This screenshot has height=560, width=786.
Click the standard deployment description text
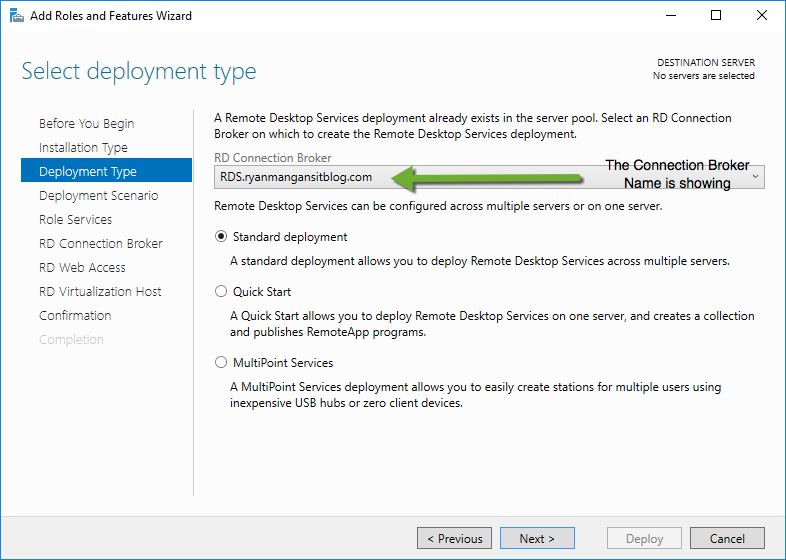tap(480, 261)
